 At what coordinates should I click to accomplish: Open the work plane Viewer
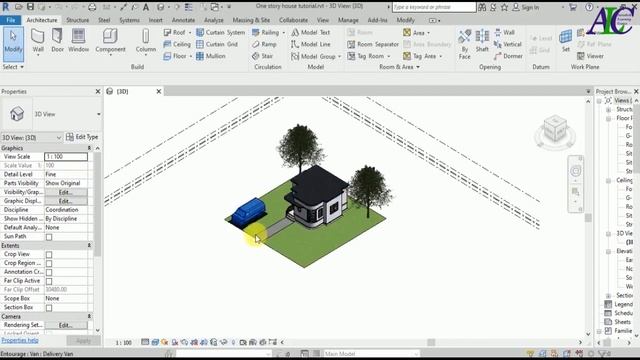pos(590,56)
